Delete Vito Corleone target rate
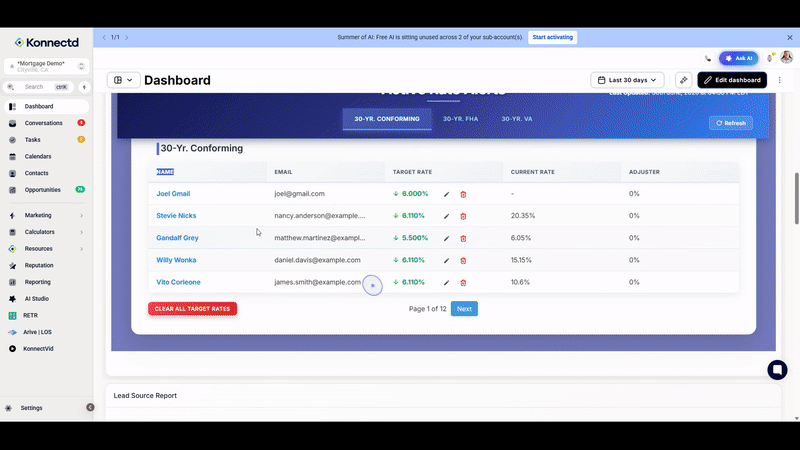 point(463,283)
